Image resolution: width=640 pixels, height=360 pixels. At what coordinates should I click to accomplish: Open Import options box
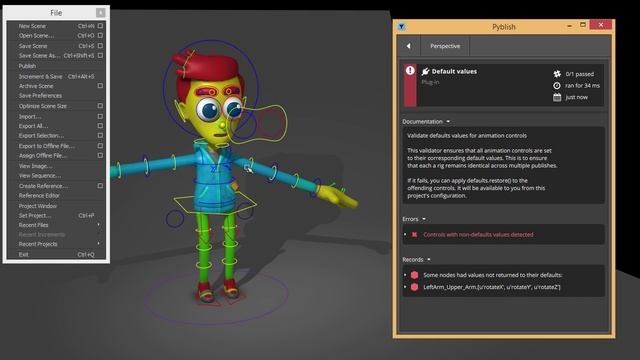coord(100,116)
